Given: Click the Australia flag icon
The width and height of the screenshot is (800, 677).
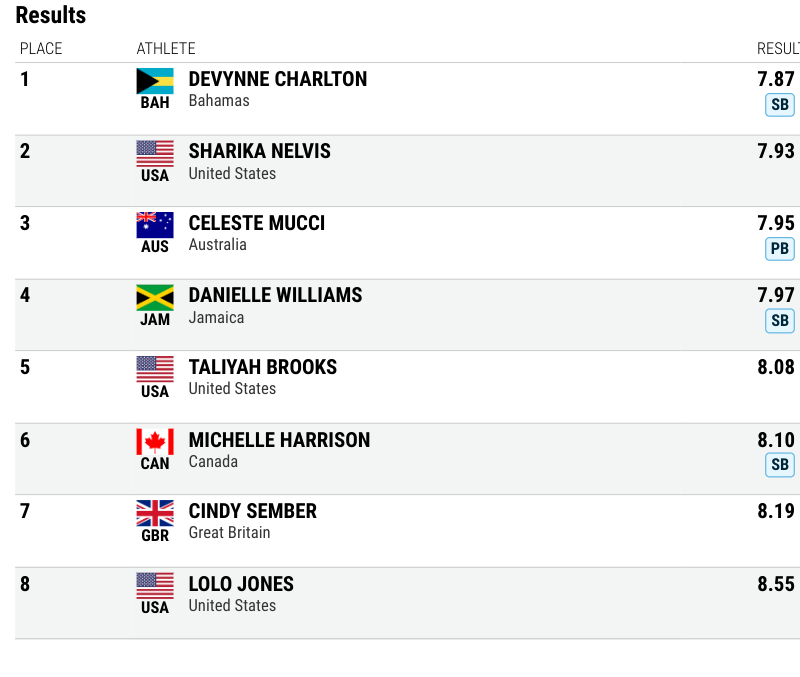Looking at the screenshot, I should pyautogui.click(x=155, y=225).
